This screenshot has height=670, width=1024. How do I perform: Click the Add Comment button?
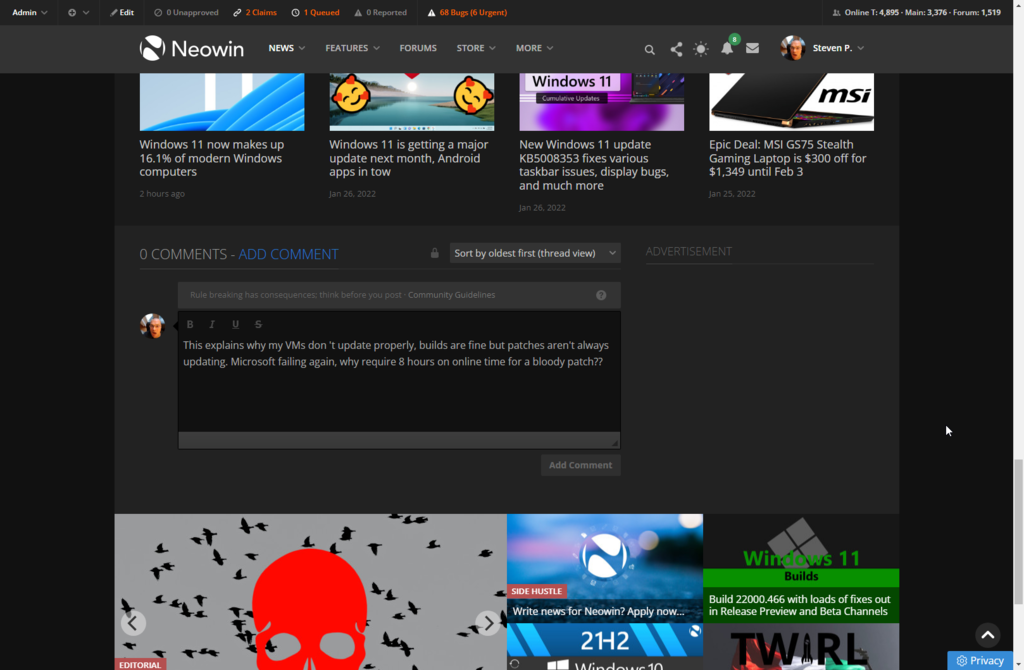(x=581, y=465)
